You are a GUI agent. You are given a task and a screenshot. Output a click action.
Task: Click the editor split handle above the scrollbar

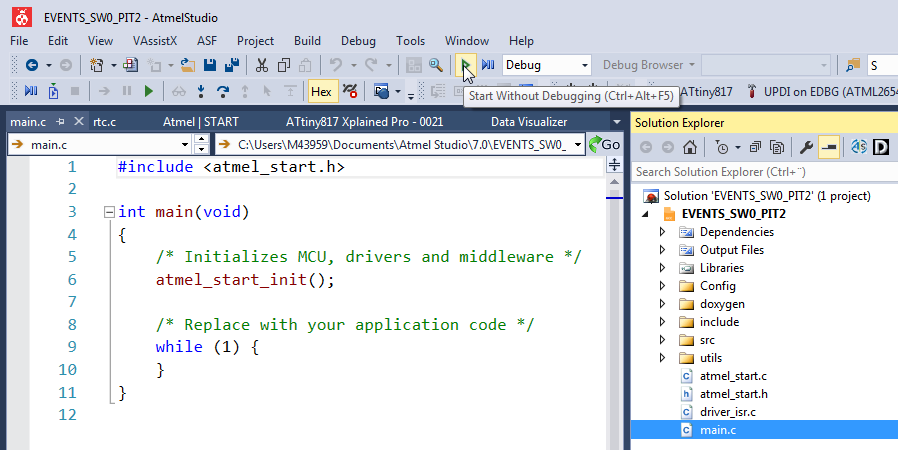pos(614,165)
